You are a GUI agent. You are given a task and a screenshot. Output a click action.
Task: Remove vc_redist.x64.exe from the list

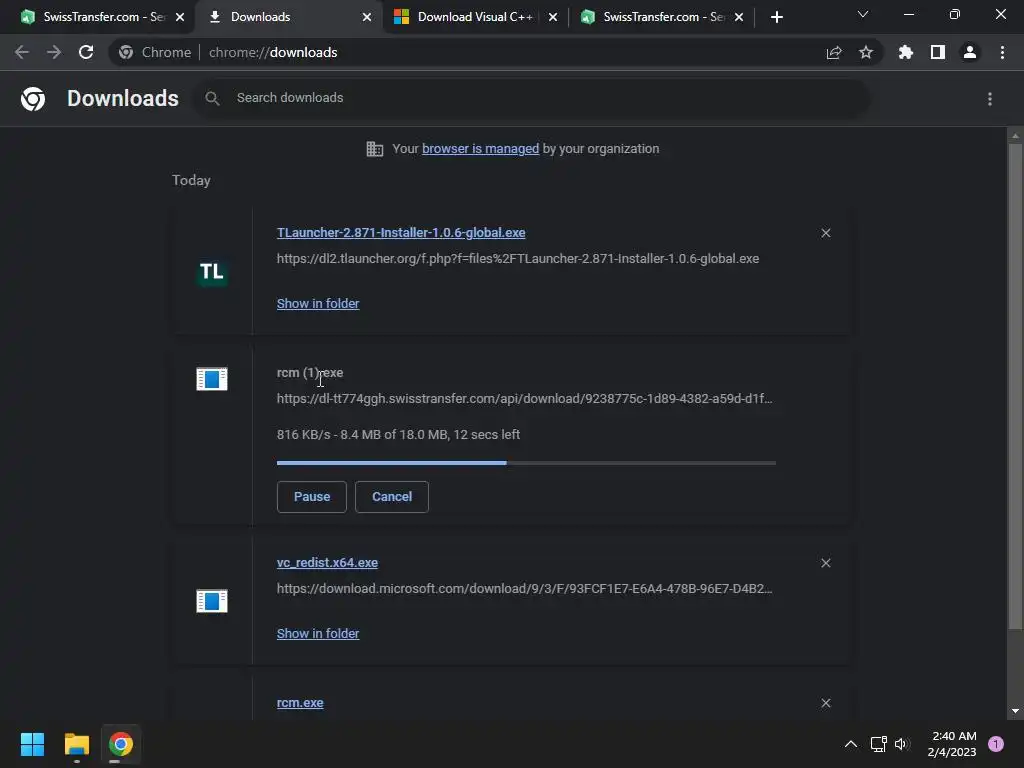pyautogui.click(x=826, y=563)
